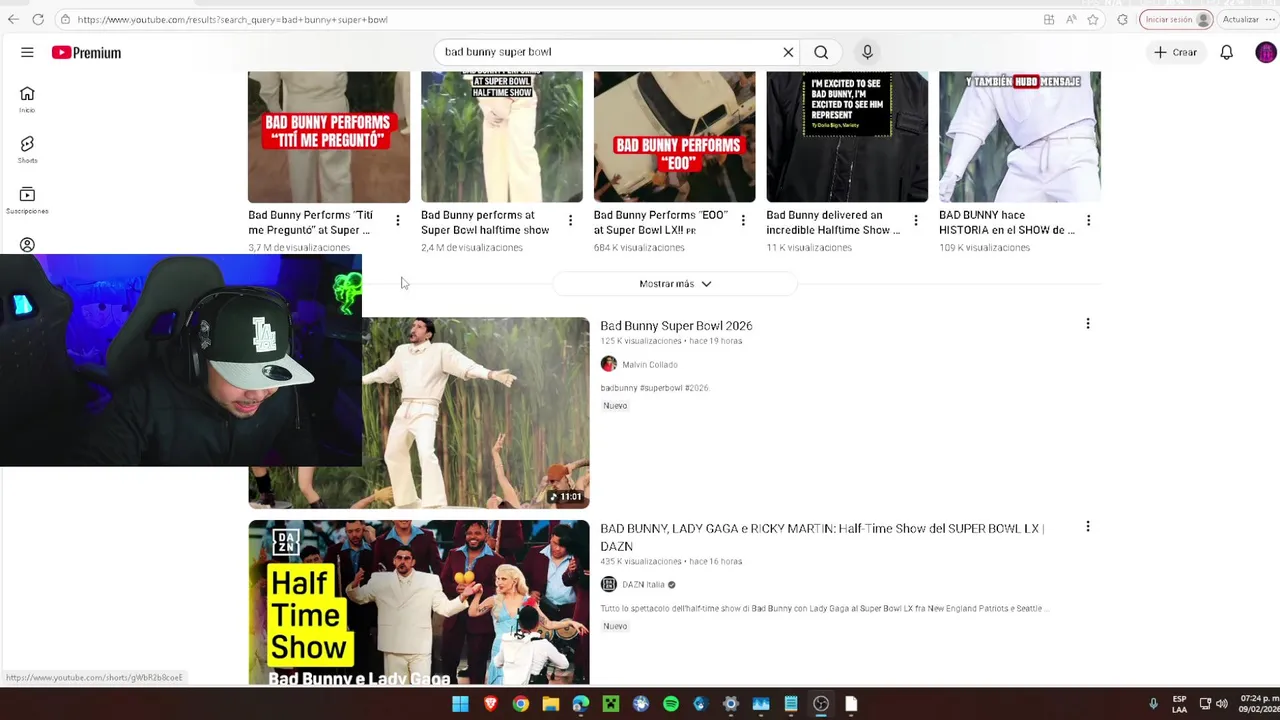Viewport: 1280px width, 720px height.
Task: Open the YouTube hamburger guide menu
Action: click(27, 52)
